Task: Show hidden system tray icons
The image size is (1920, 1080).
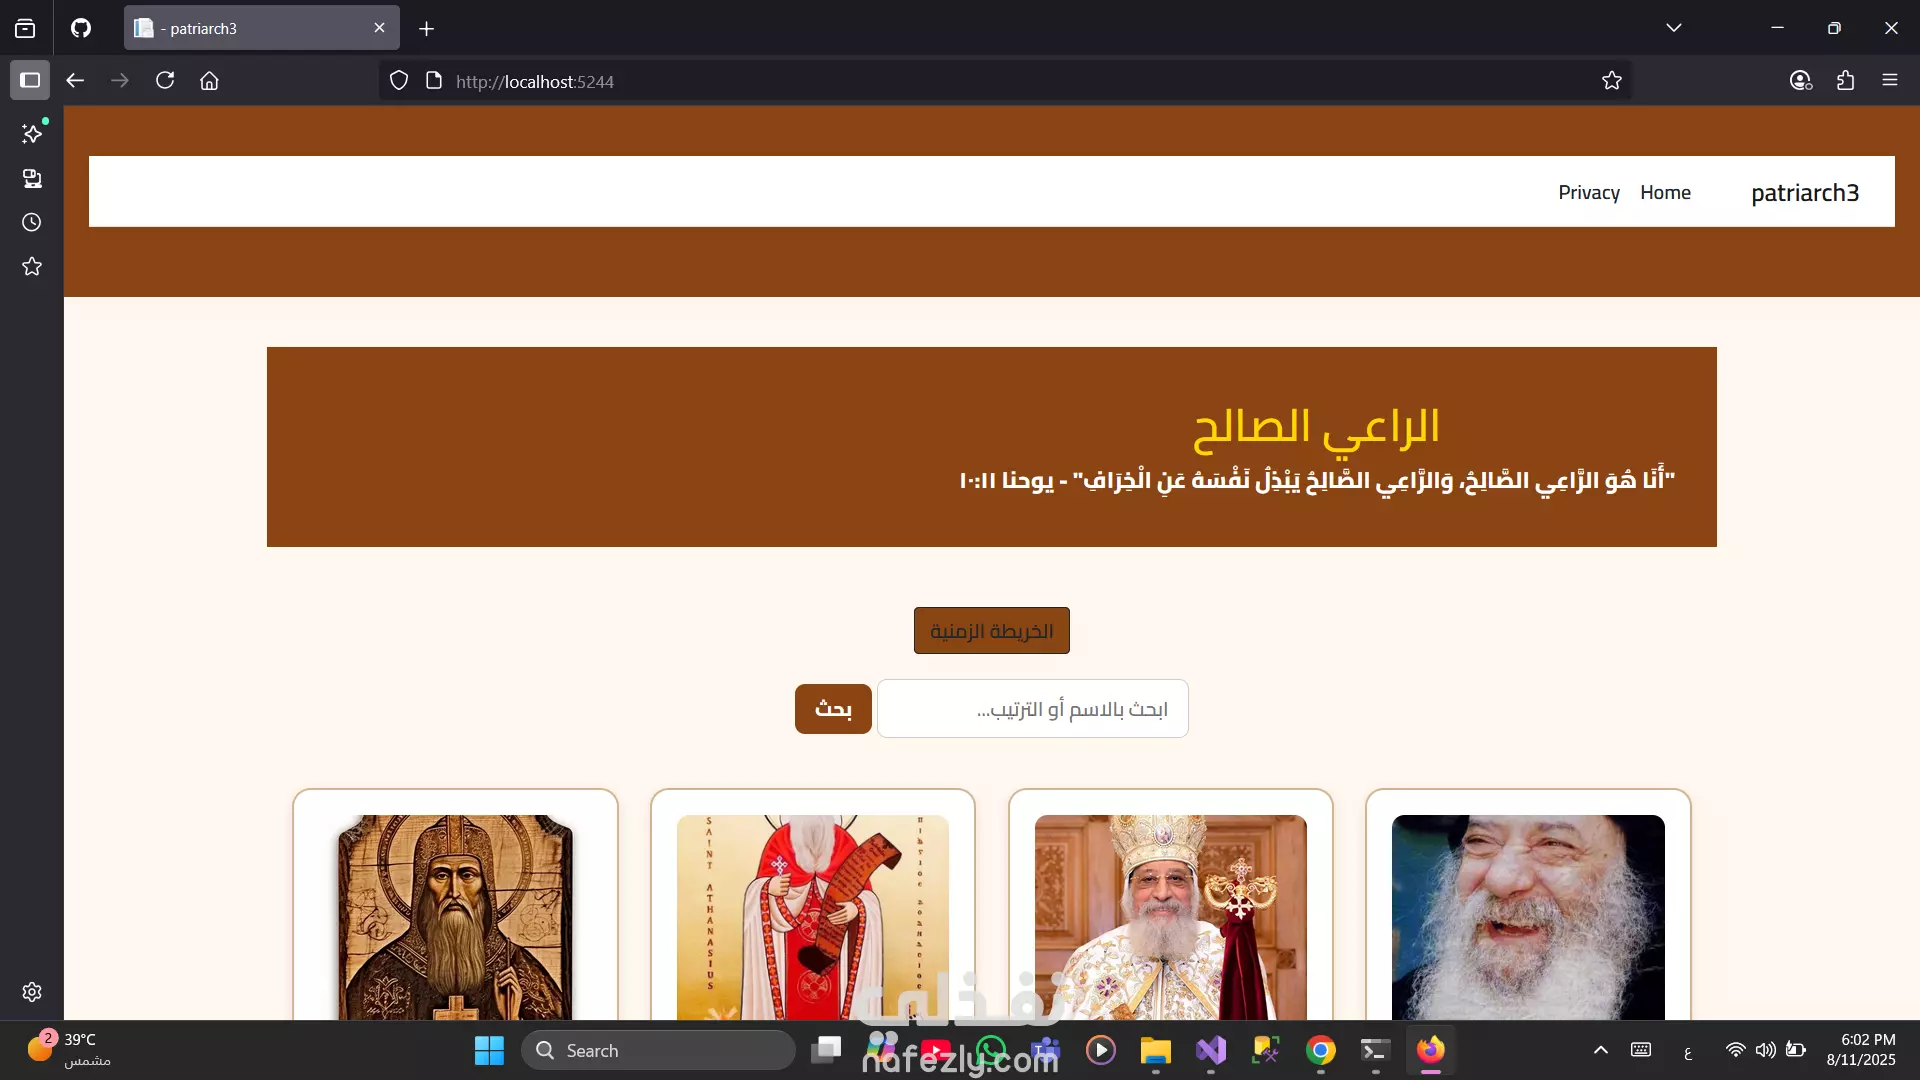Action: pyautogui.click(x=1601, y=1050)
